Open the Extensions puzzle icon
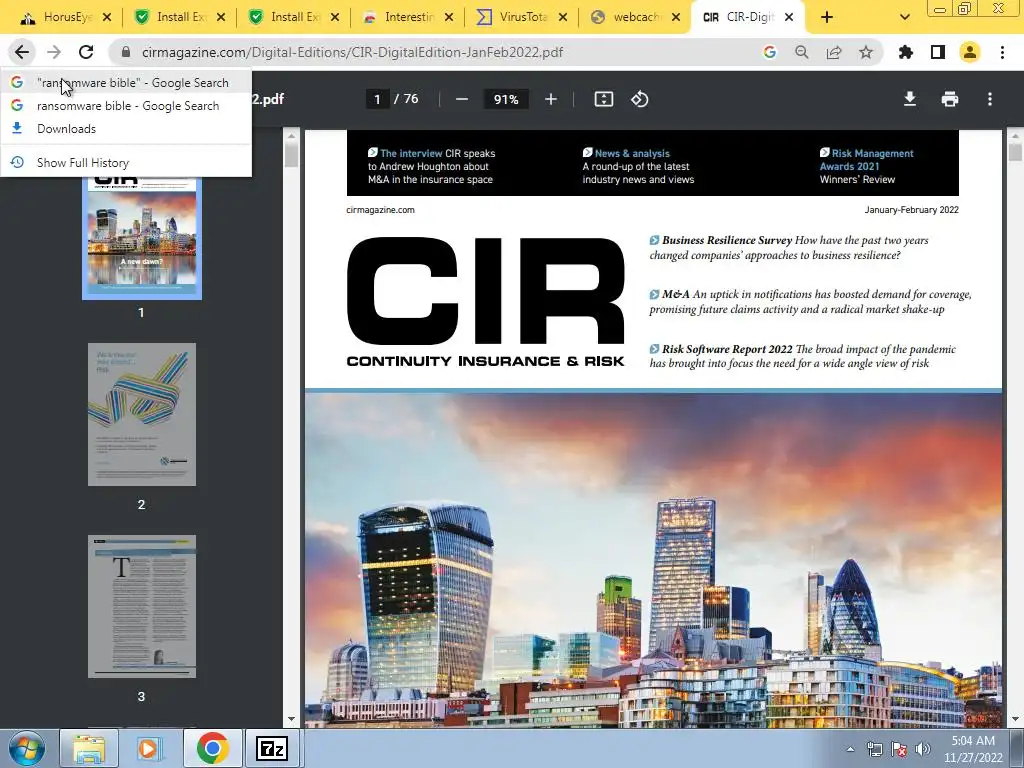This screenshot has width=1024, height=768. click(x=906, y=52)
